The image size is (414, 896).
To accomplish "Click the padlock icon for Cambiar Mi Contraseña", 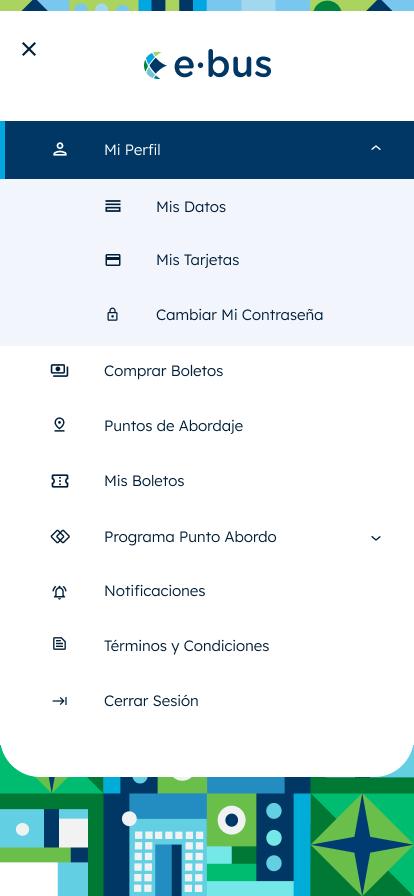I will 113,314.
